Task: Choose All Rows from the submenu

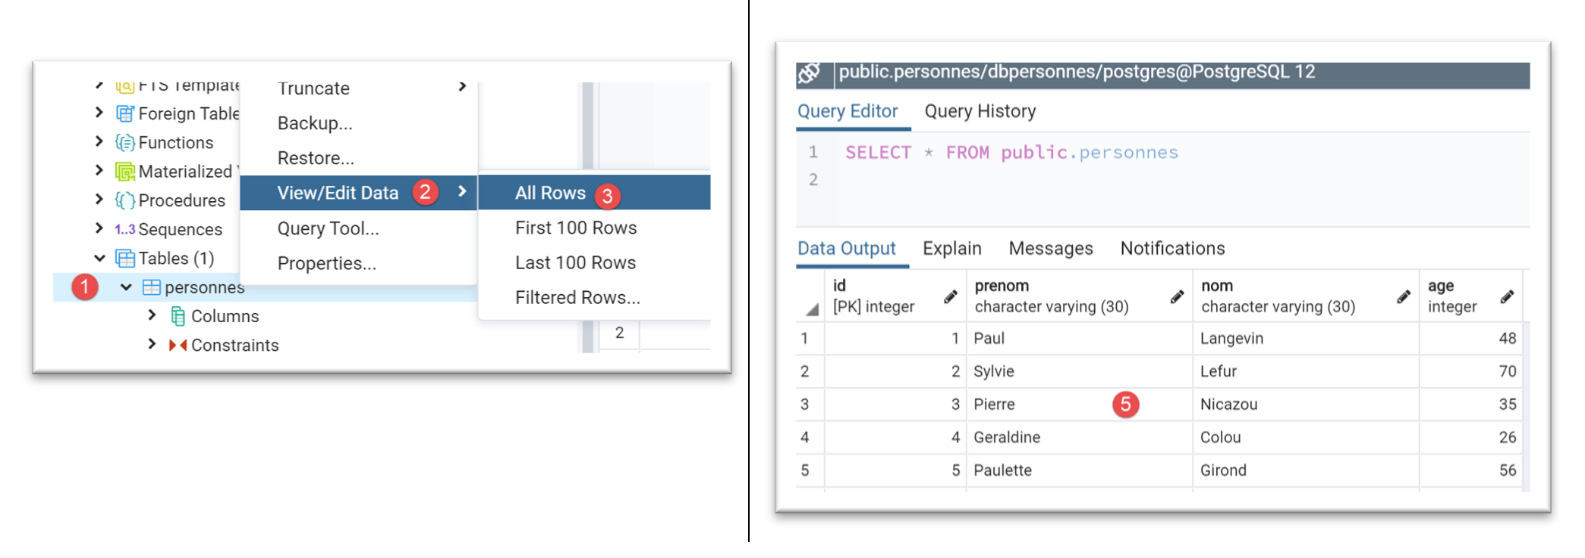Action: [x=550, y=193]
